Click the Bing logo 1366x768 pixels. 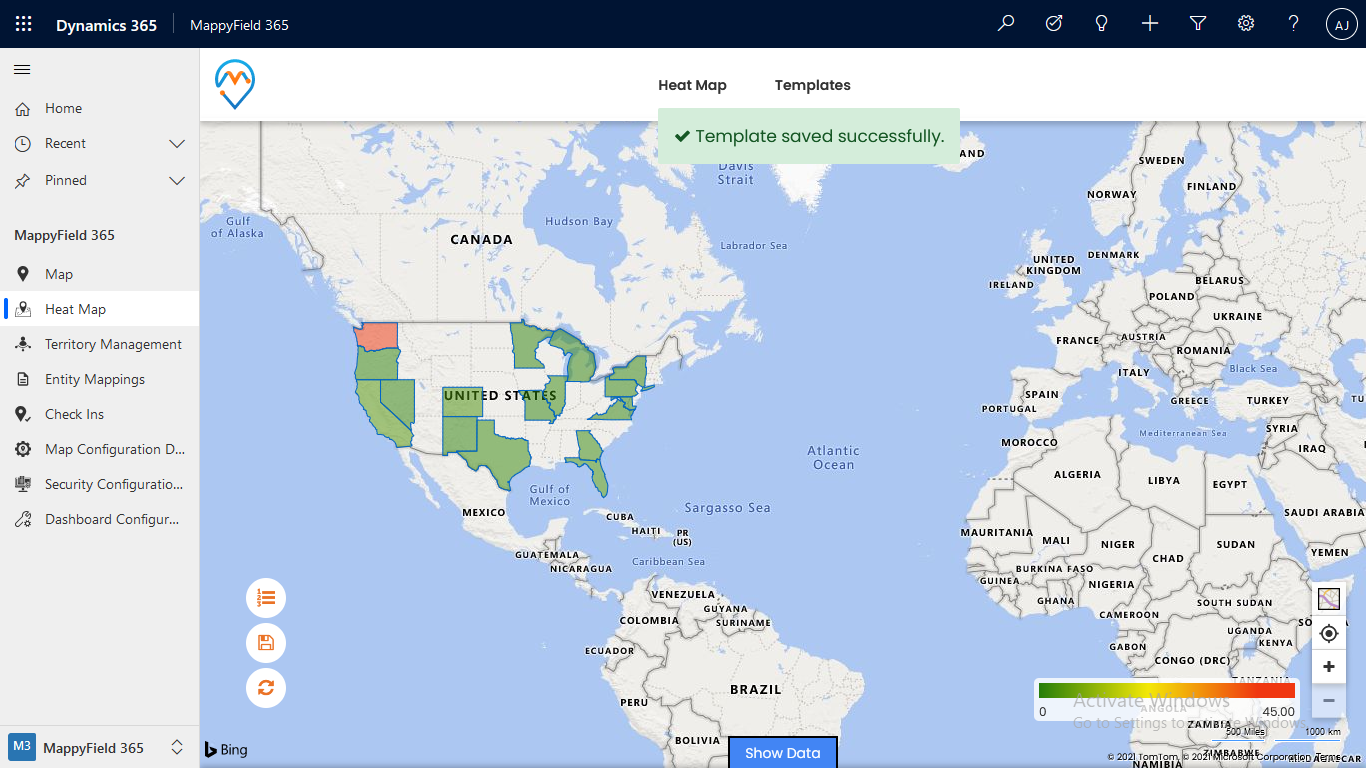tap(226, 750)
